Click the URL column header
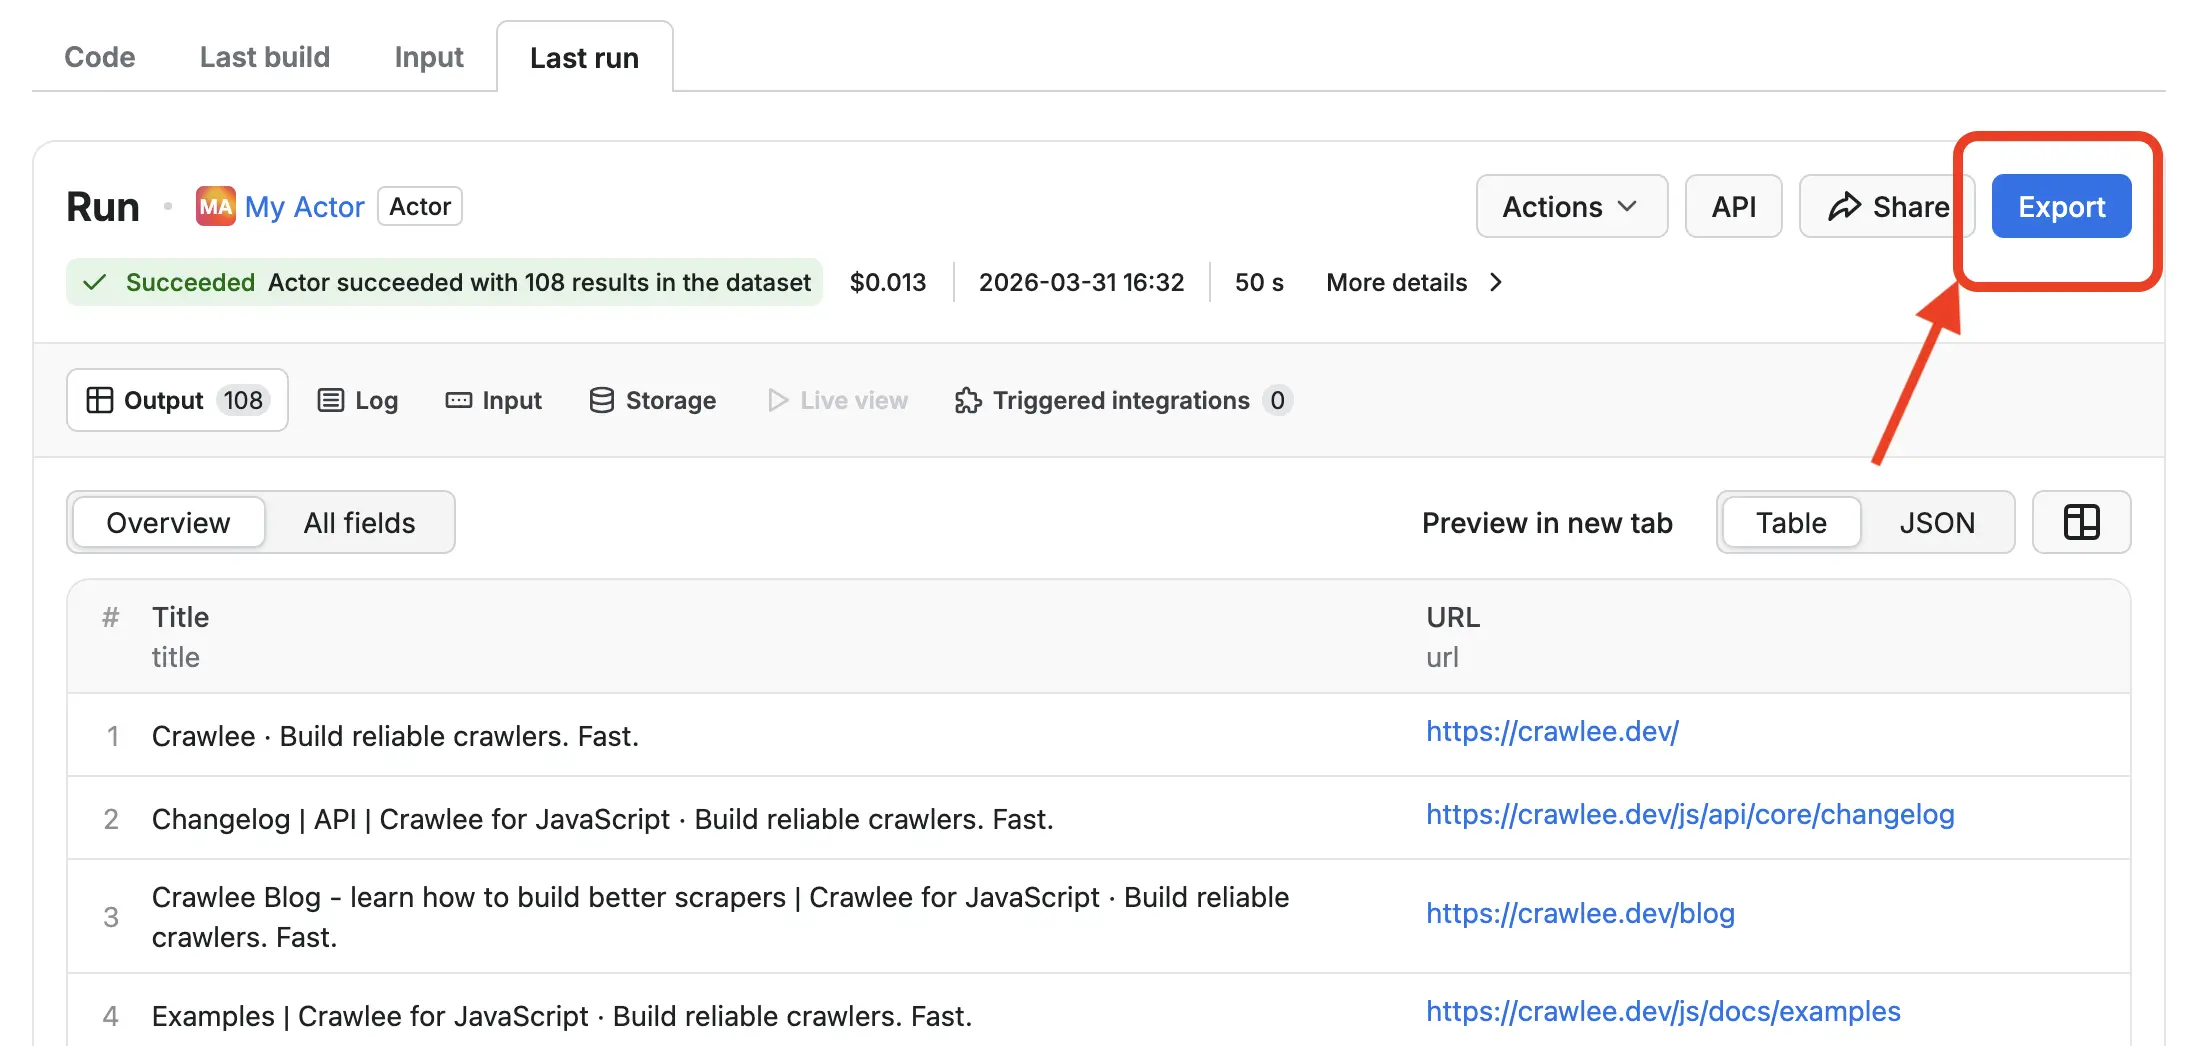Image resolution: width=2200 pixels, height=1046 pixels. pos(1453,617)
